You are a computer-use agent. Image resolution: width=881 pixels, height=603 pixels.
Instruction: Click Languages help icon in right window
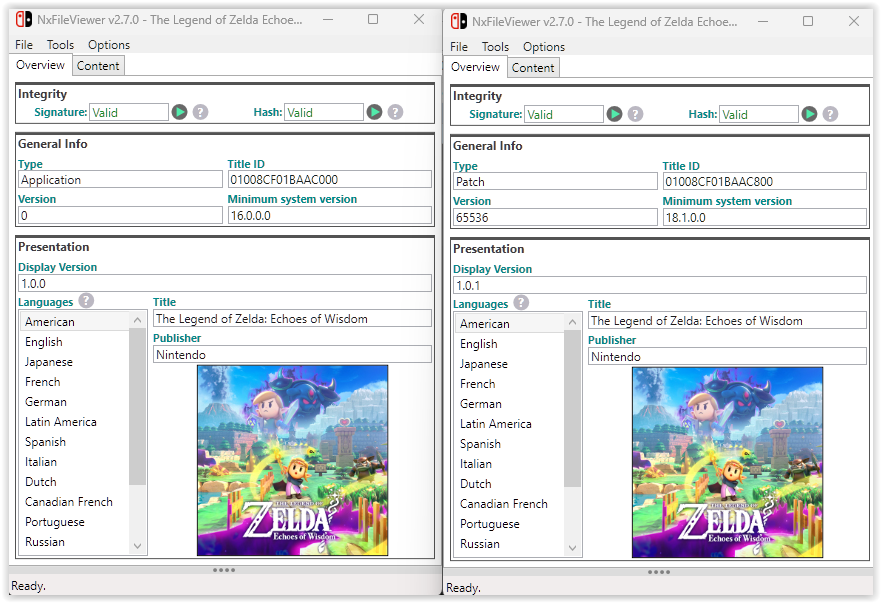521,303
